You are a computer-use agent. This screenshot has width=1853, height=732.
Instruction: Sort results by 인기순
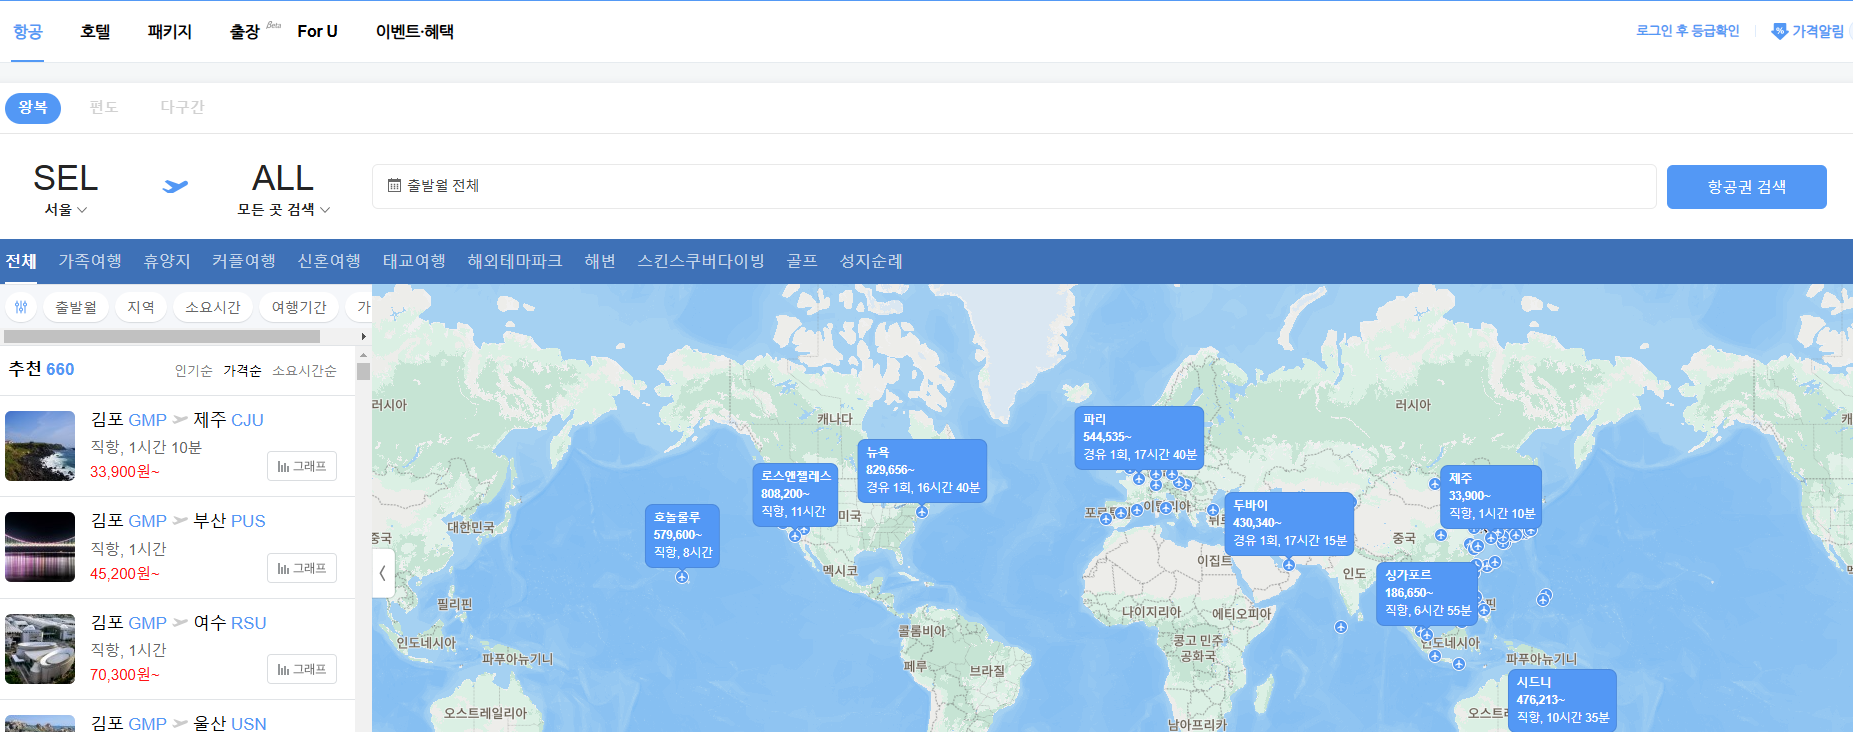[194, 371]
